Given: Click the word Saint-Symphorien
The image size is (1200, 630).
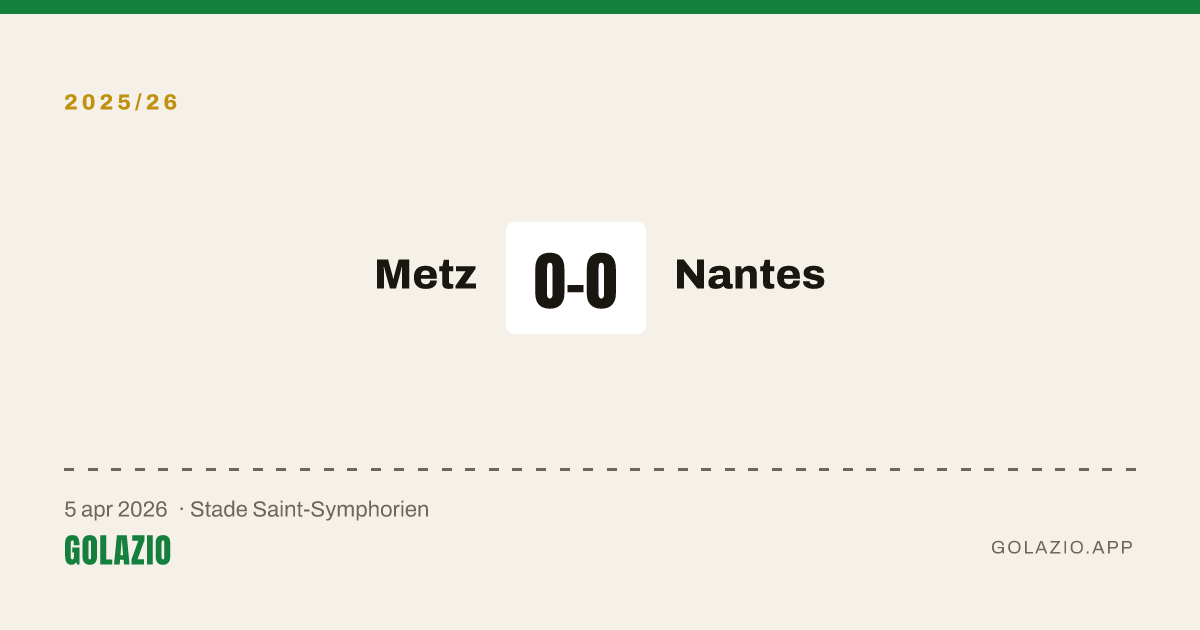Looking at the screenshot, I should (x=341, y=510).
